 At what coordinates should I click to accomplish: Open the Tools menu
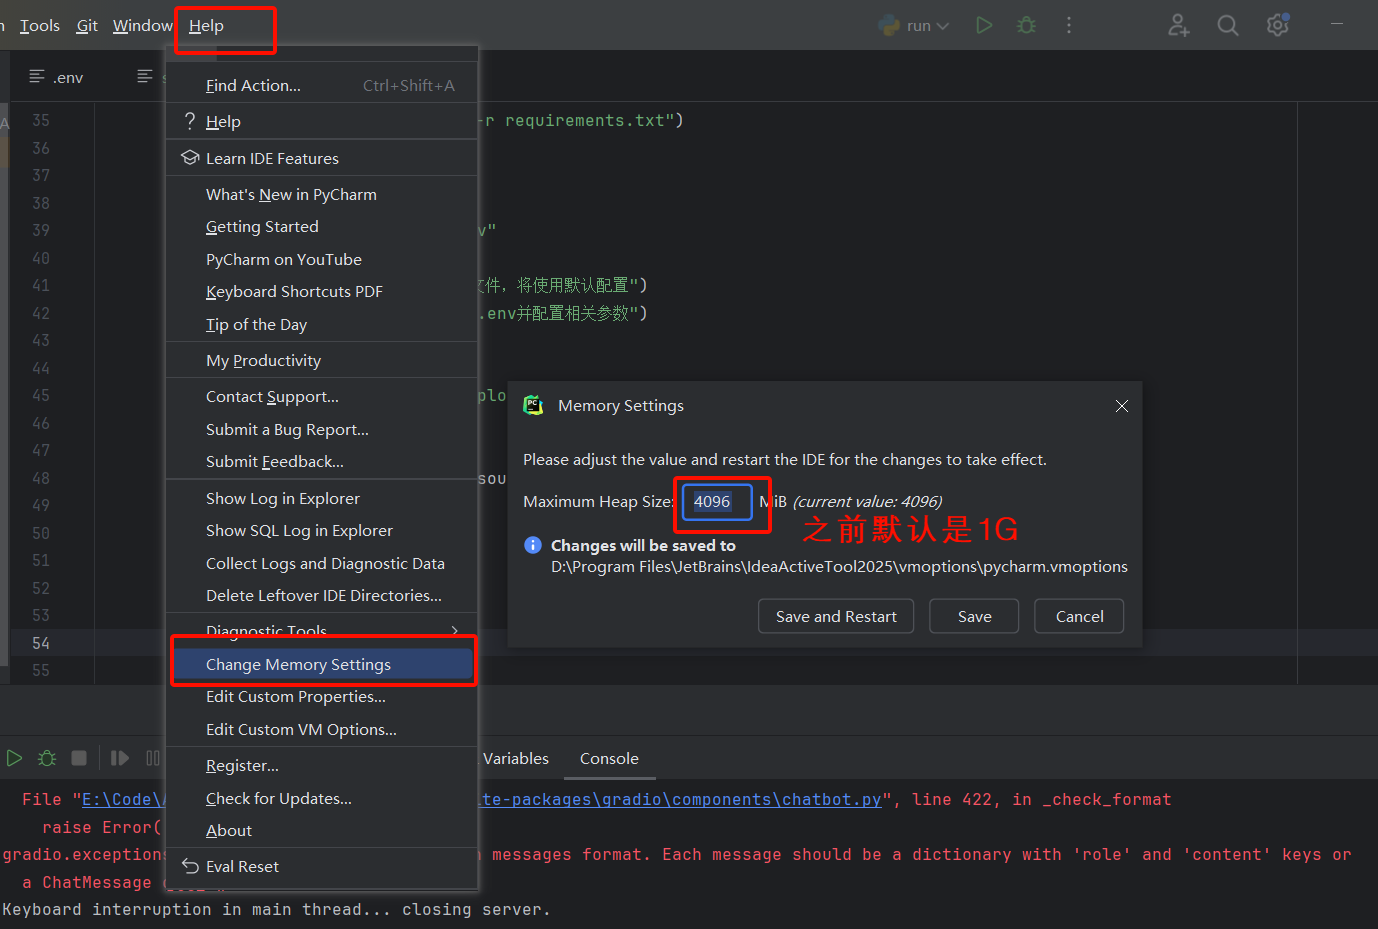40,25
